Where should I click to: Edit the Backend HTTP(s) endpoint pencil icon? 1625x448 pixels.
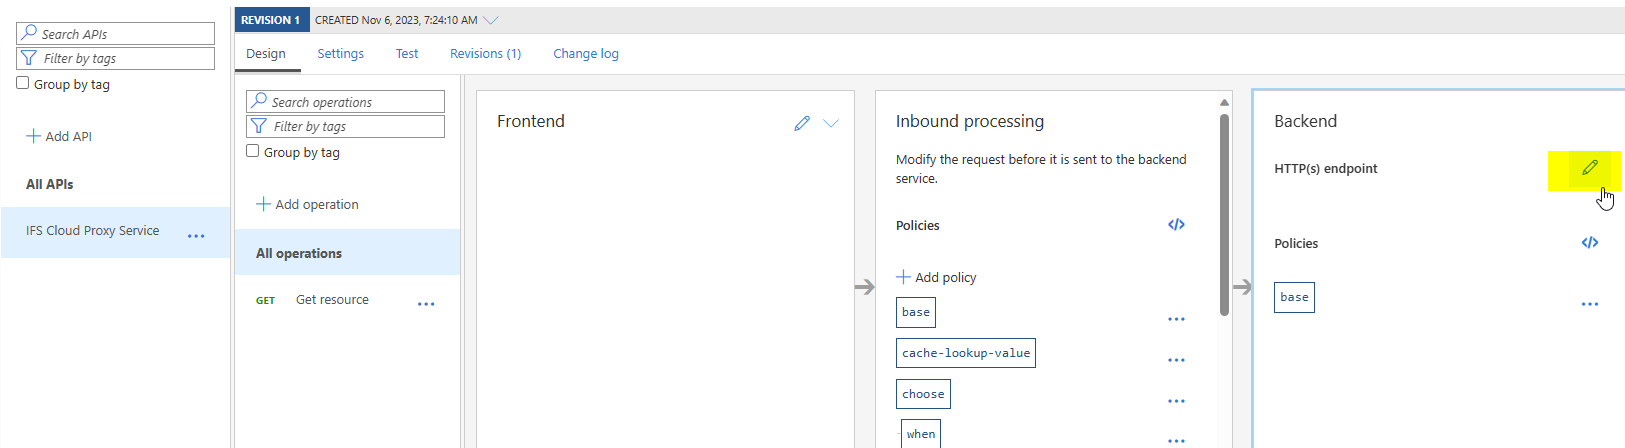(1589, 168)
